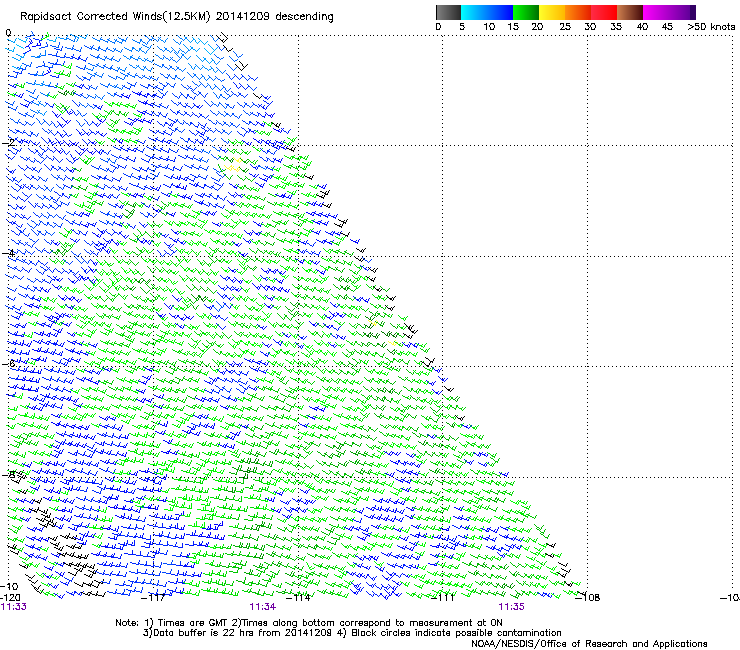Click the date text '20141209 descending'

point(275,17)
